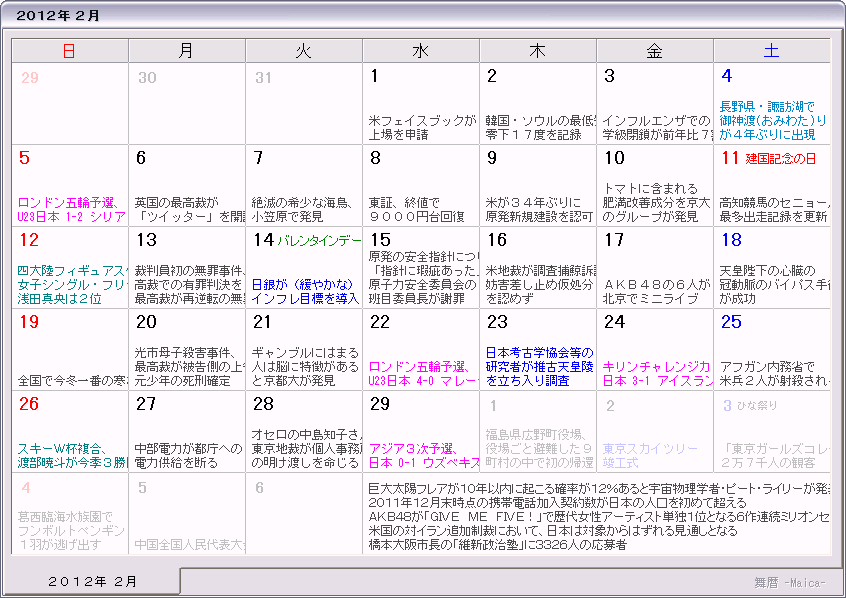Click the 巨大太陽フレア memo line
The width and height of the screenshot is (846, 598).
coord(599,489)
